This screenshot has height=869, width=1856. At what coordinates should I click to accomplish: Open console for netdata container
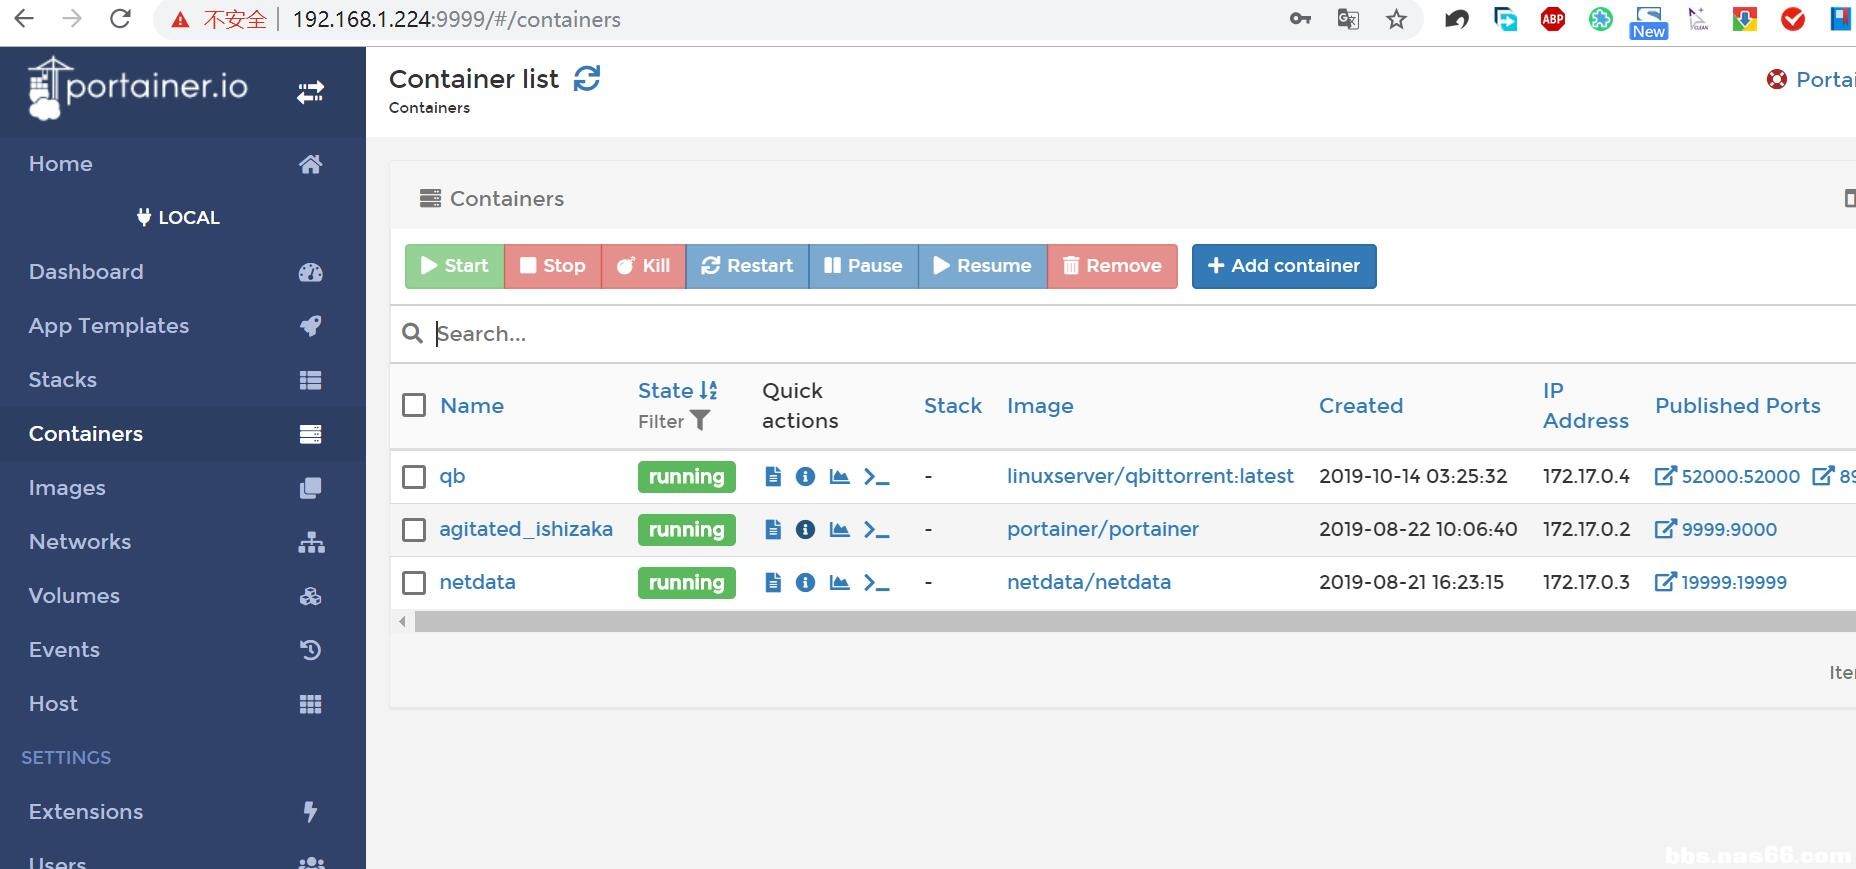[x=877, y=583]
